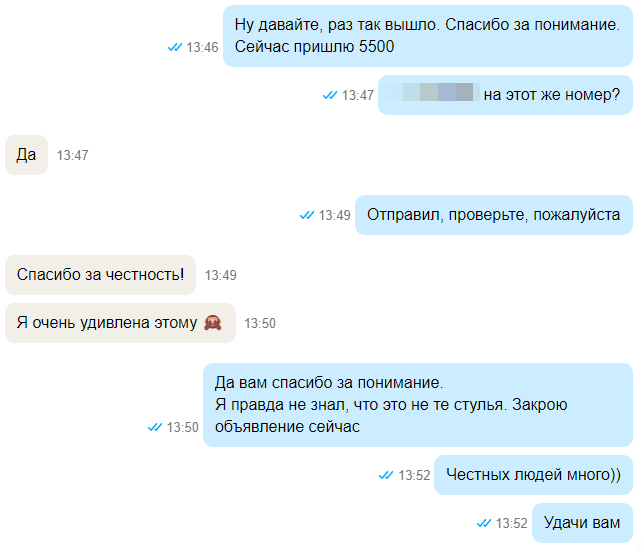Click the read checkmarks beside 13:46

175,47
